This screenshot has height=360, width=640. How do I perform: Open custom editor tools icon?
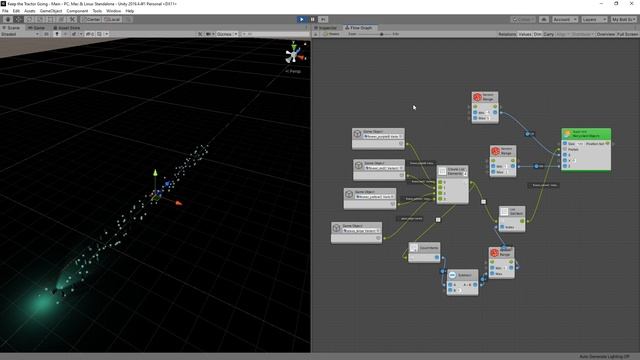72,19
